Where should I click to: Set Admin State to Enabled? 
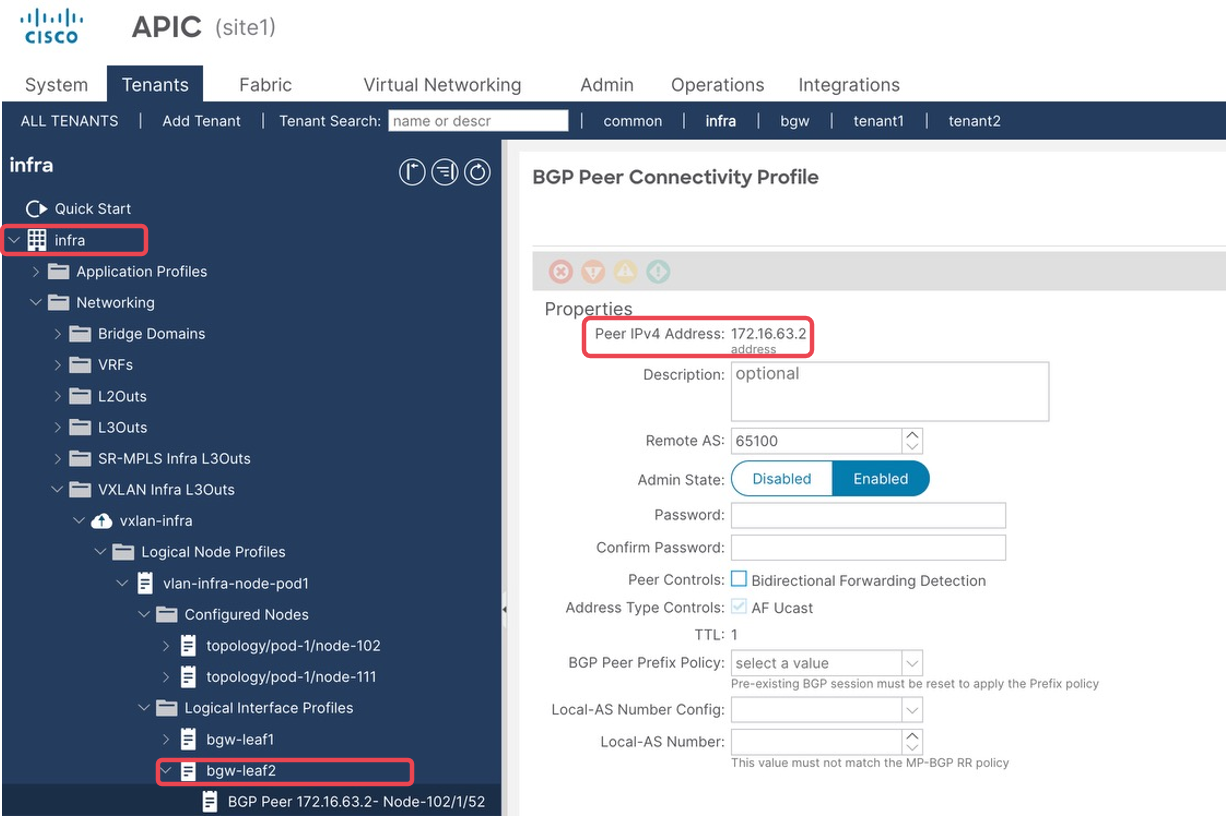pyautogui.click(x=881, y=479)
